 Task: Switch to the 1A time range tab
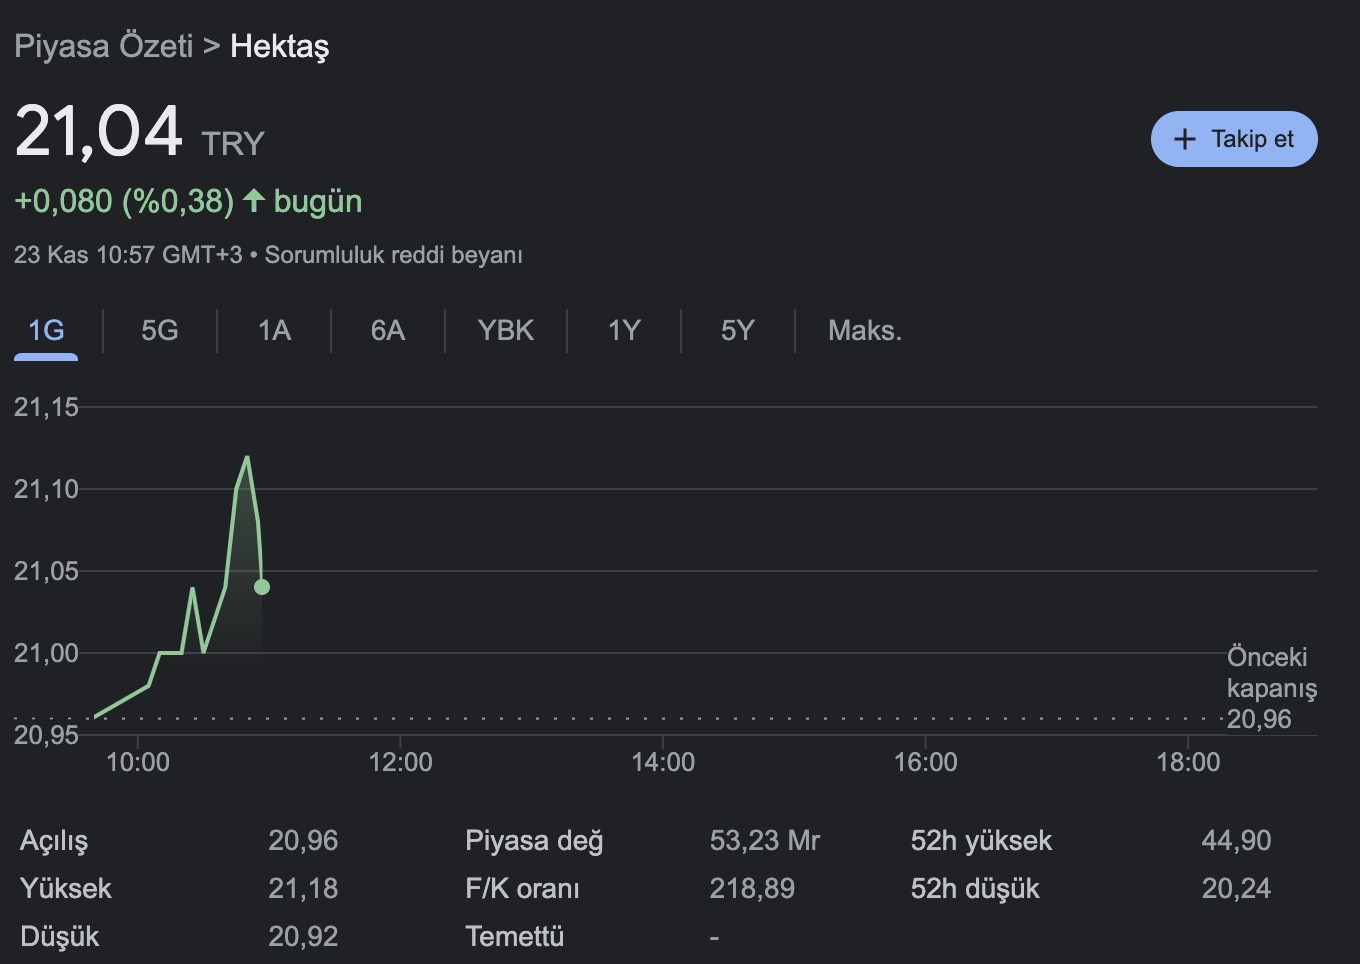(274, 330)
